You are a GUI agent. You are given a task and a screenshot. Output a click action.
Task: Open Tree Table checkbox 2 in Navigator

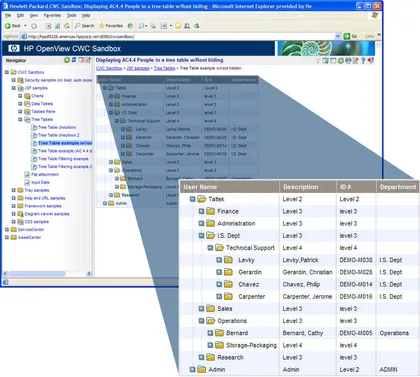59,135
